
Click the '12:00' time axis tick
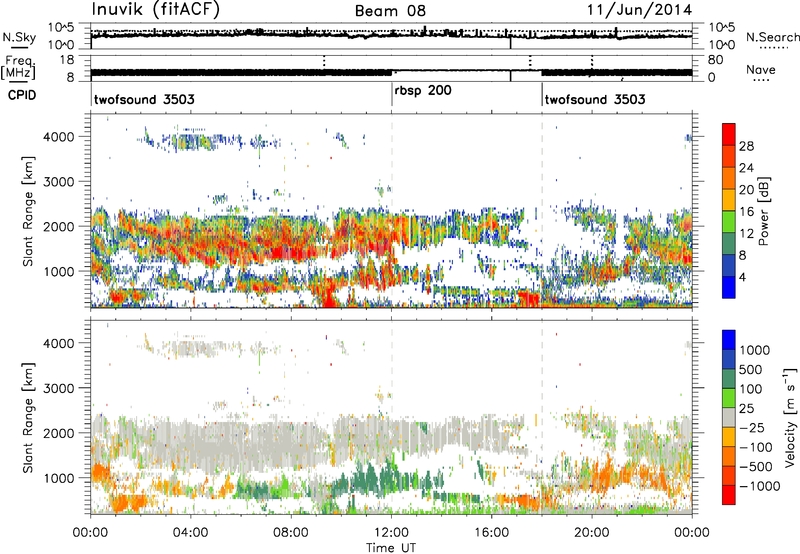[x=391, y=533]
